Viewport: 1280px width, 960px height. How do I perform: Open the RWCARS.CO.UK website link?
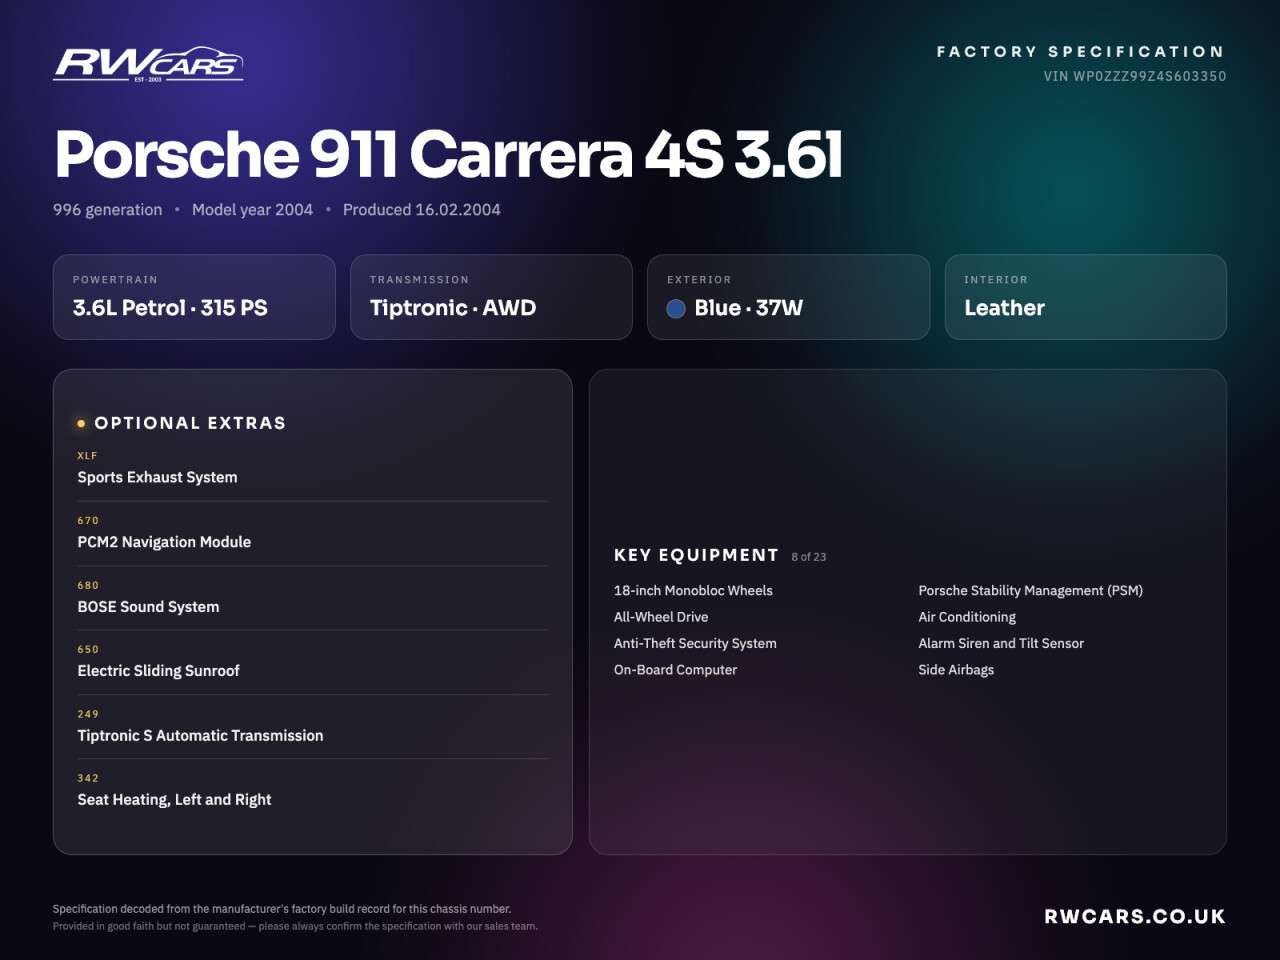point(1135,916)
